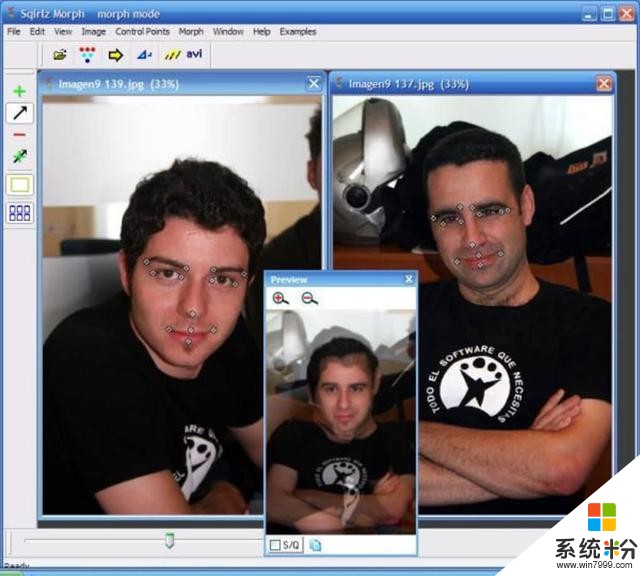Close the Imagen9 139.jpg window

[314, 84]
